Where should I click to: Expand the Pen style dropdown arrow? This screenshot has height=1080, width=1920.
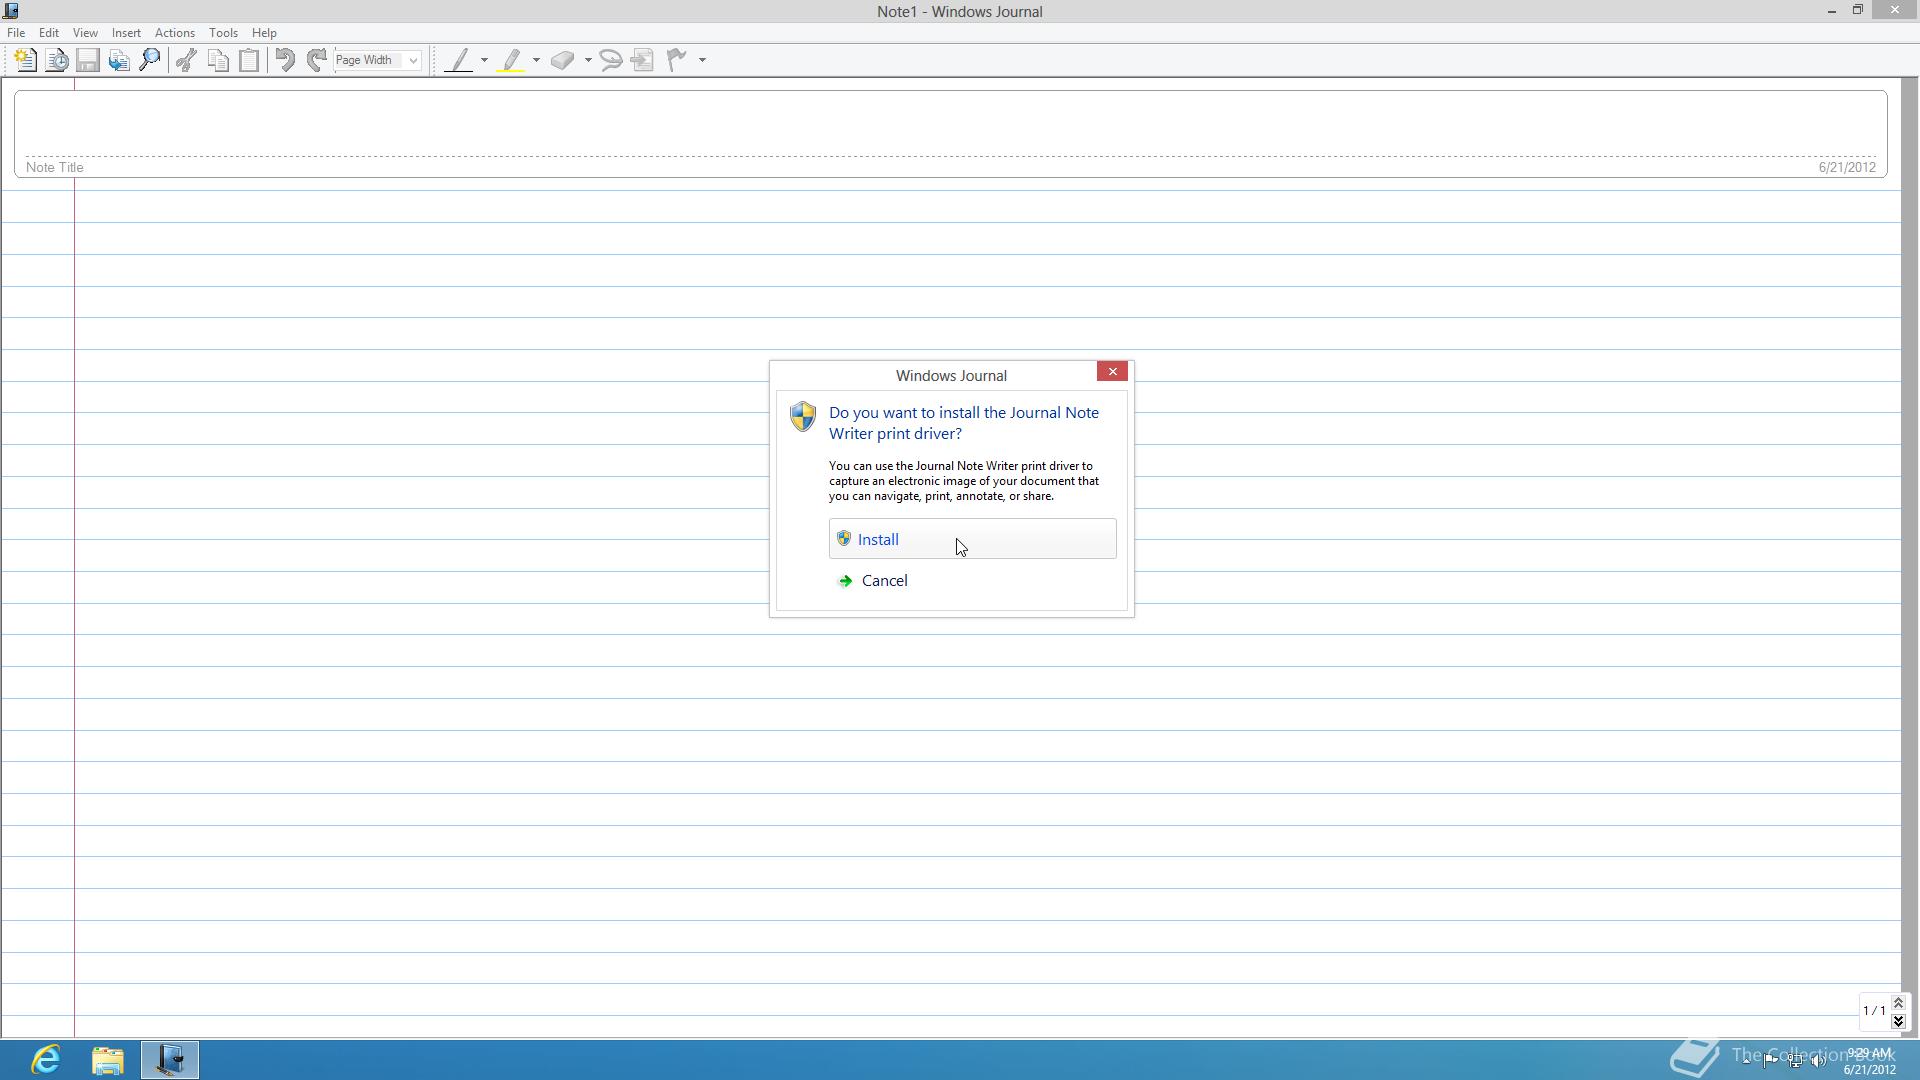pos(485,60)
